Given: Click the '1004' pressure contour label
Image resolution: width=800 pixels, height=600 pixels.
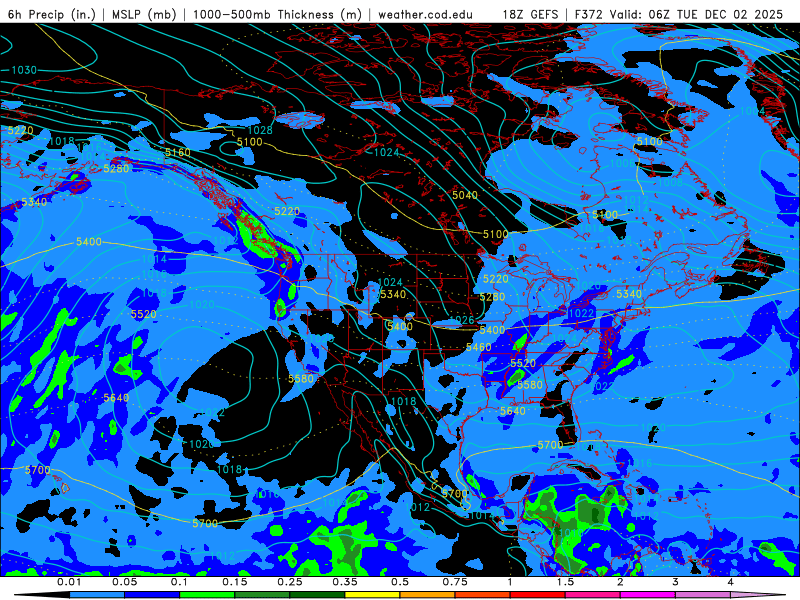Looking at the screenshot, I should coord(752,111).
